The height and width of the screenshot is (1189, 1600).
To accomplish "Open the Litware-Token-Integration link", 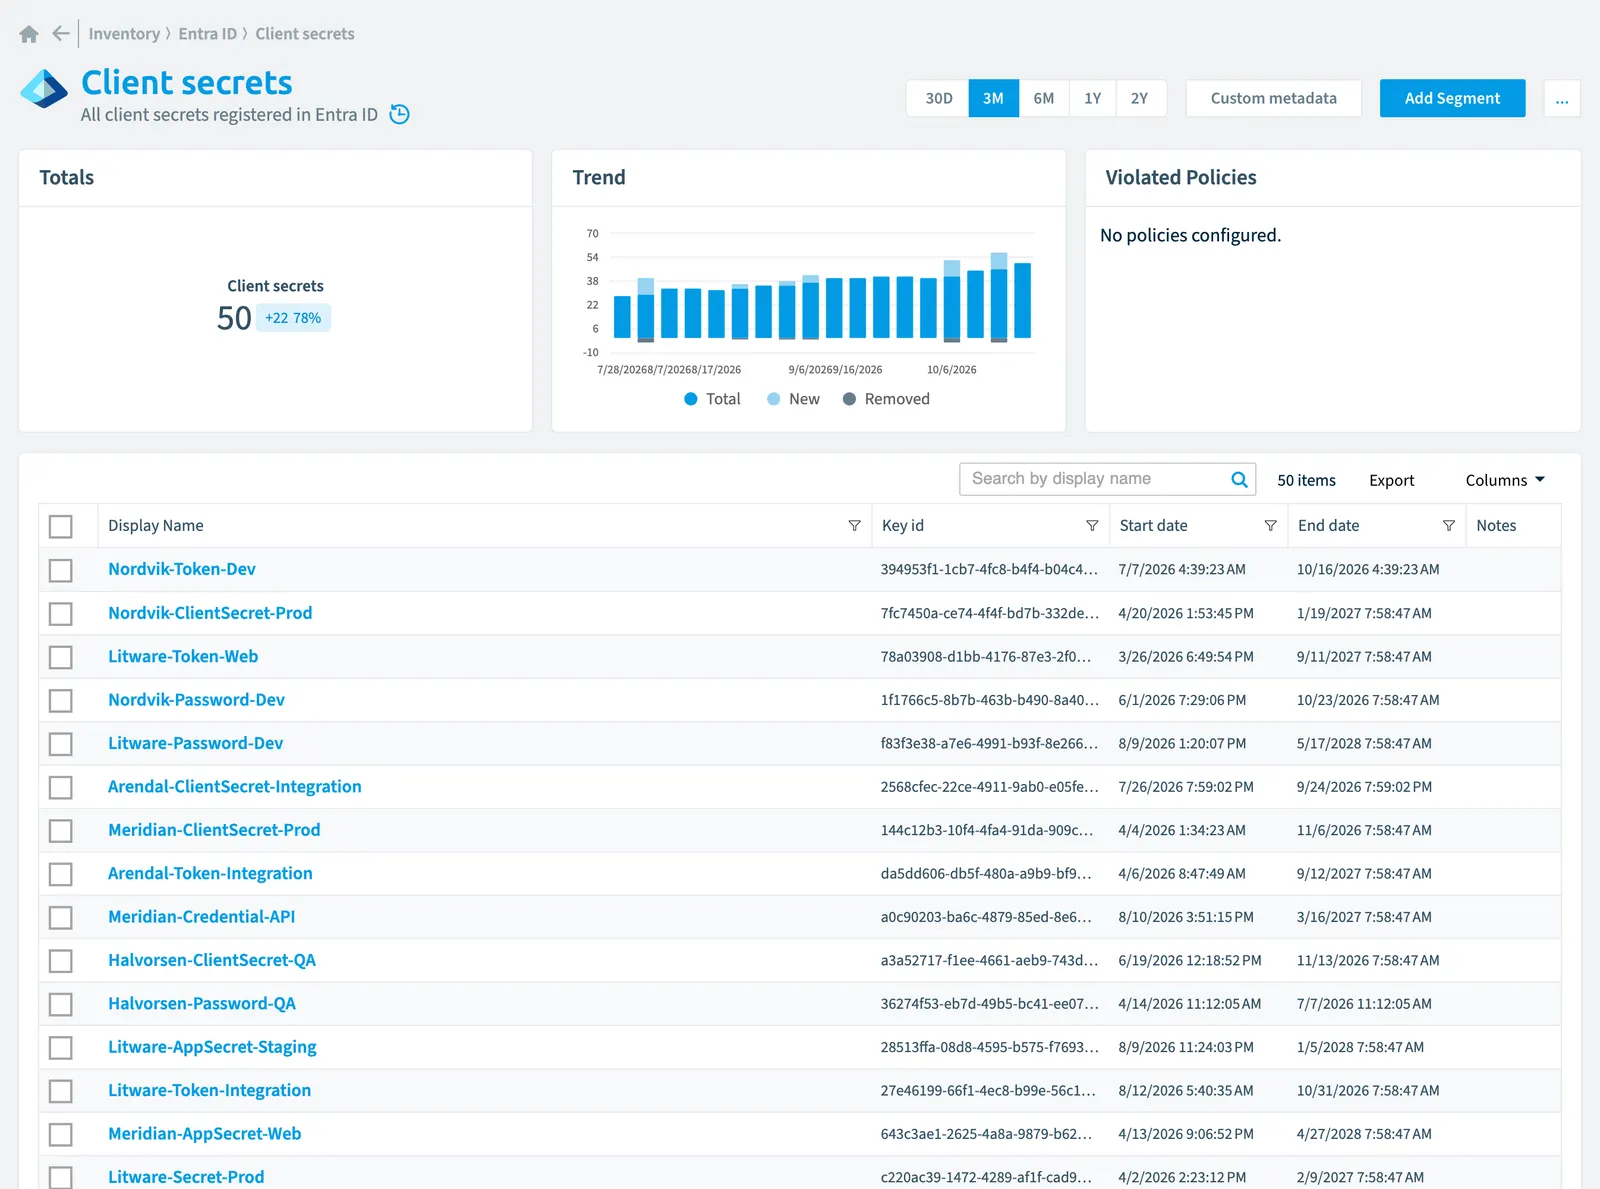I will coord(210,1091).
